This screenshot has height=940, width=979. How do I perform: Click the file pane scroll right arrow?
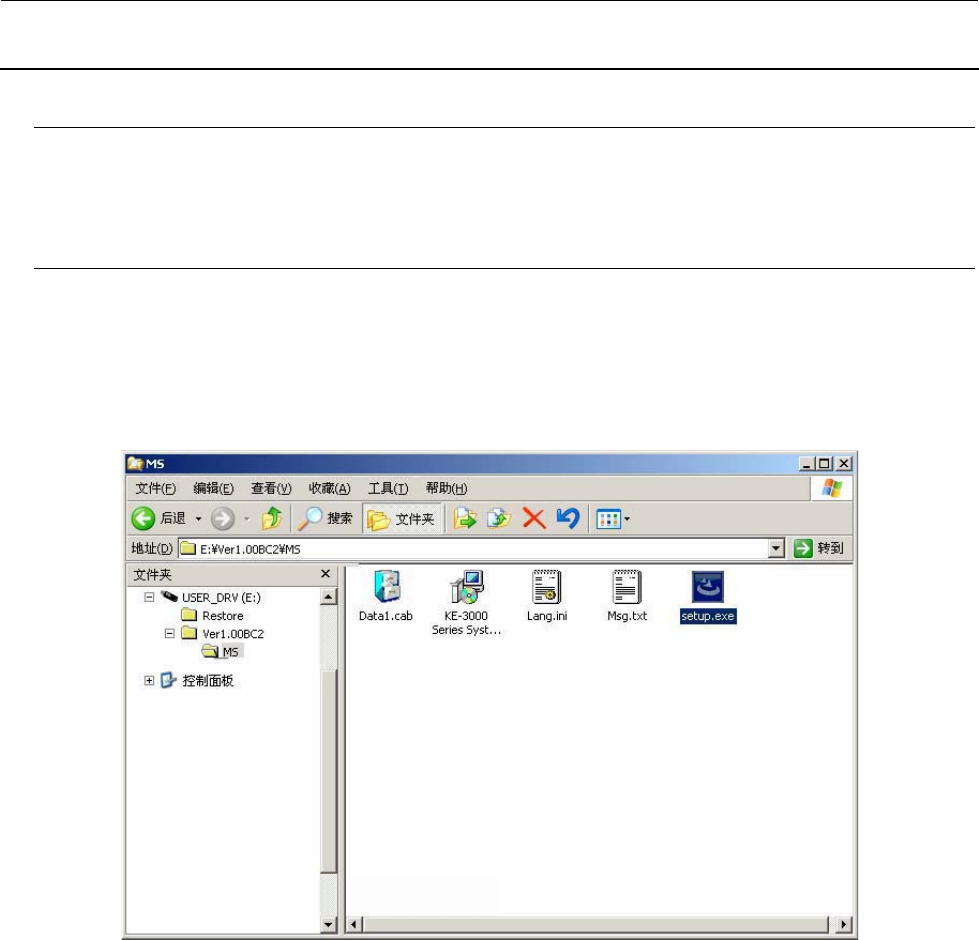(844, 924)
